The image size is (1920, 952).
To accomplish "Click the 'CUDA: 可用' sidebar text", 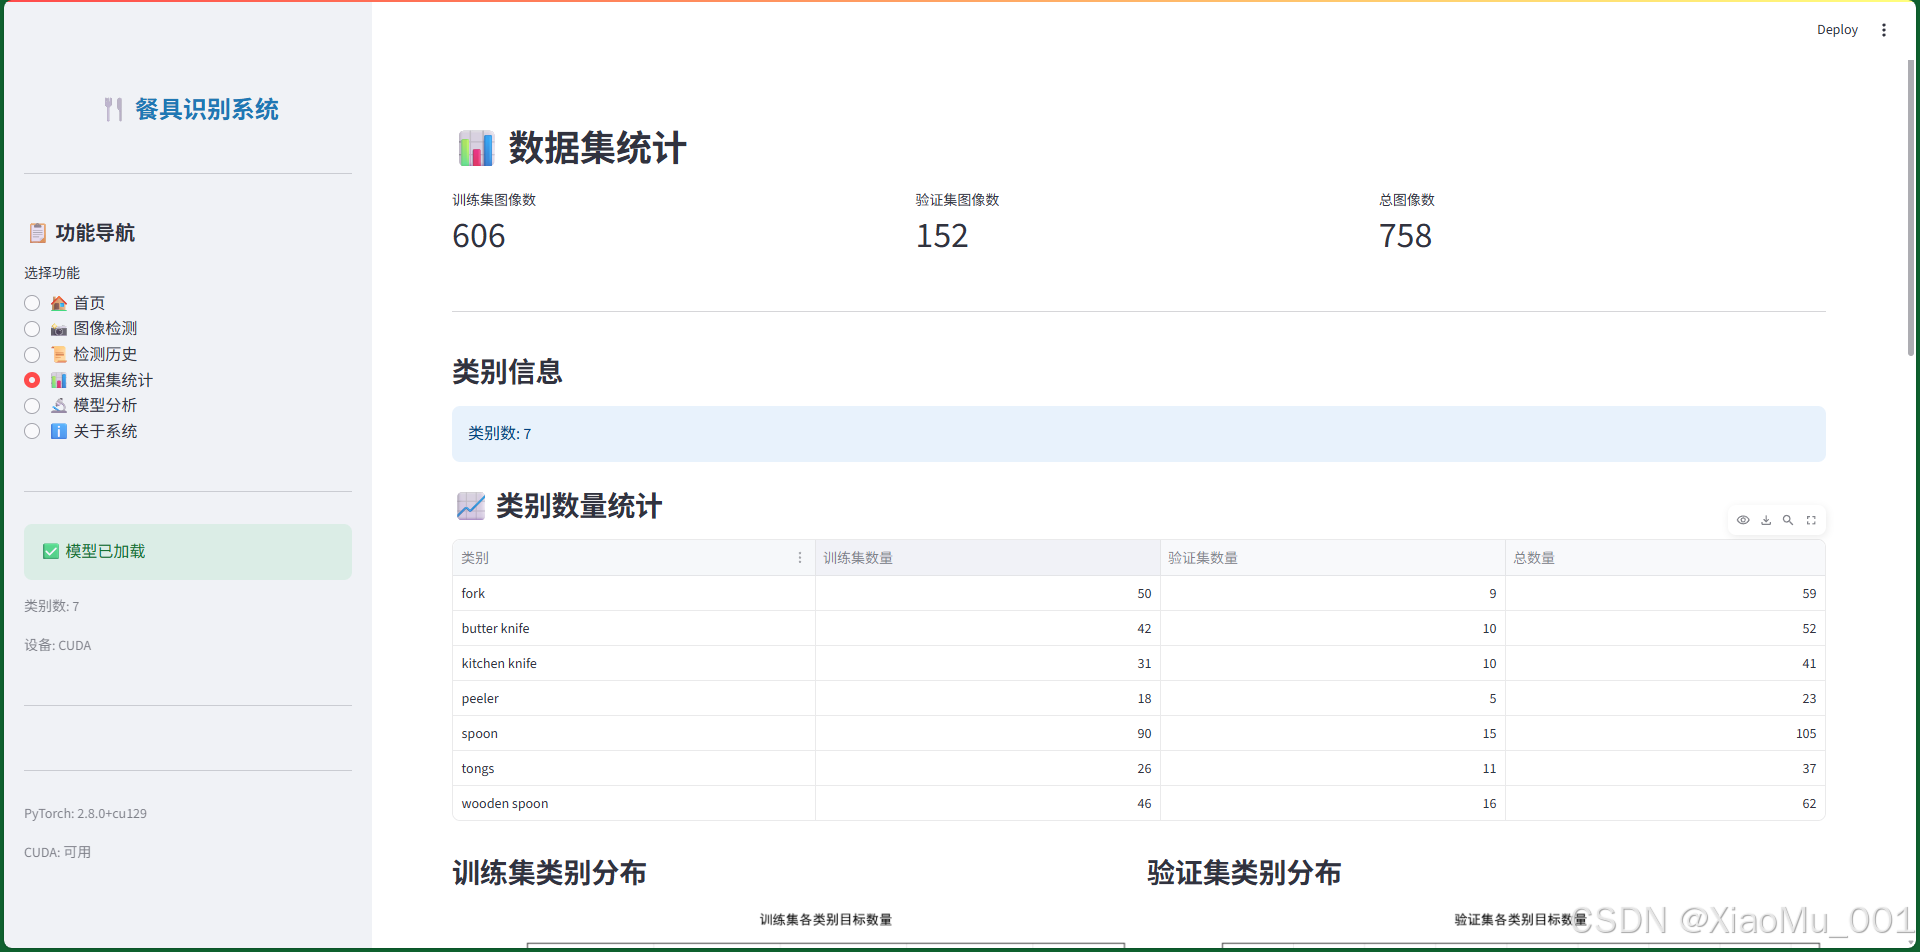I will 58,853.
